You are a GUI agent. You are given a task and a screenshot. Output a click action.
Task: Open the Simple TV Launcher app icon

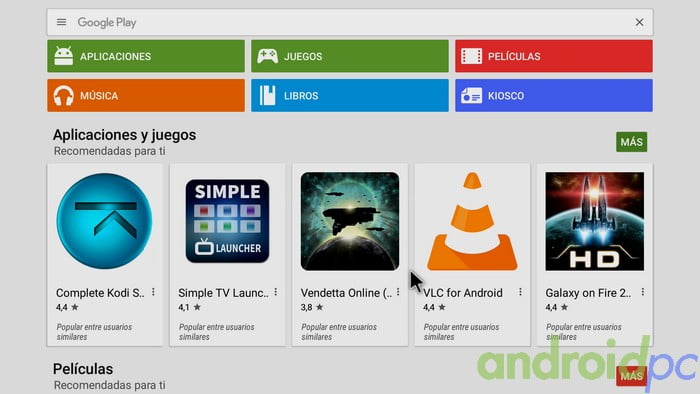pos(227,221)
